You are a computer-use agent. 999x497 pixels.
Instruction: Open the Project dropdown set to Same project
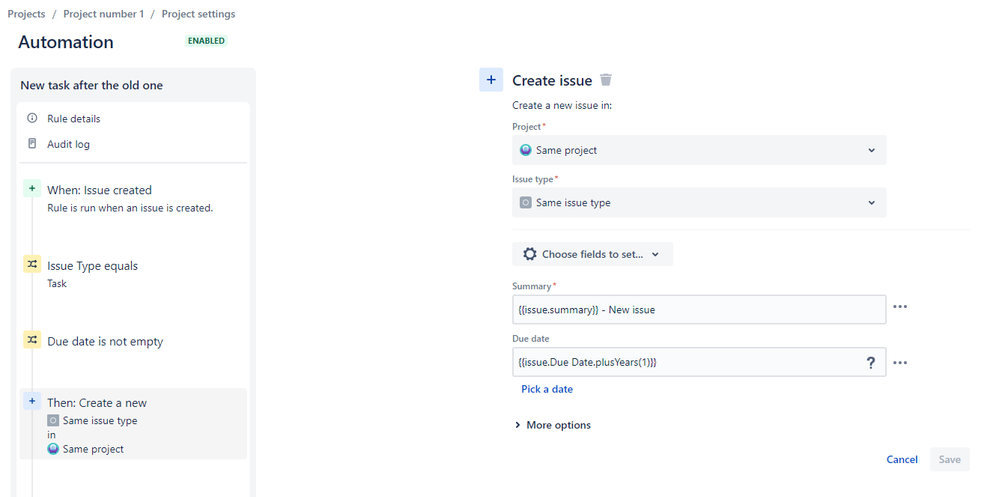click(699, 150)
